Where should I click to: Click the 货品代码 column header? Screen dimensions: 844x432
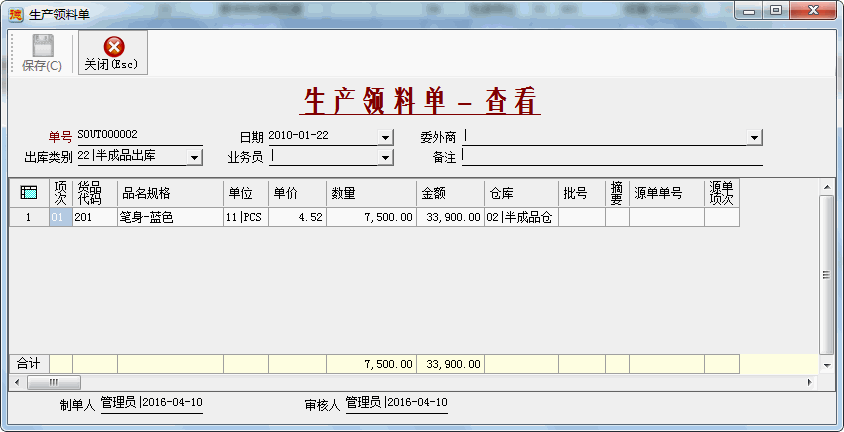95,193
